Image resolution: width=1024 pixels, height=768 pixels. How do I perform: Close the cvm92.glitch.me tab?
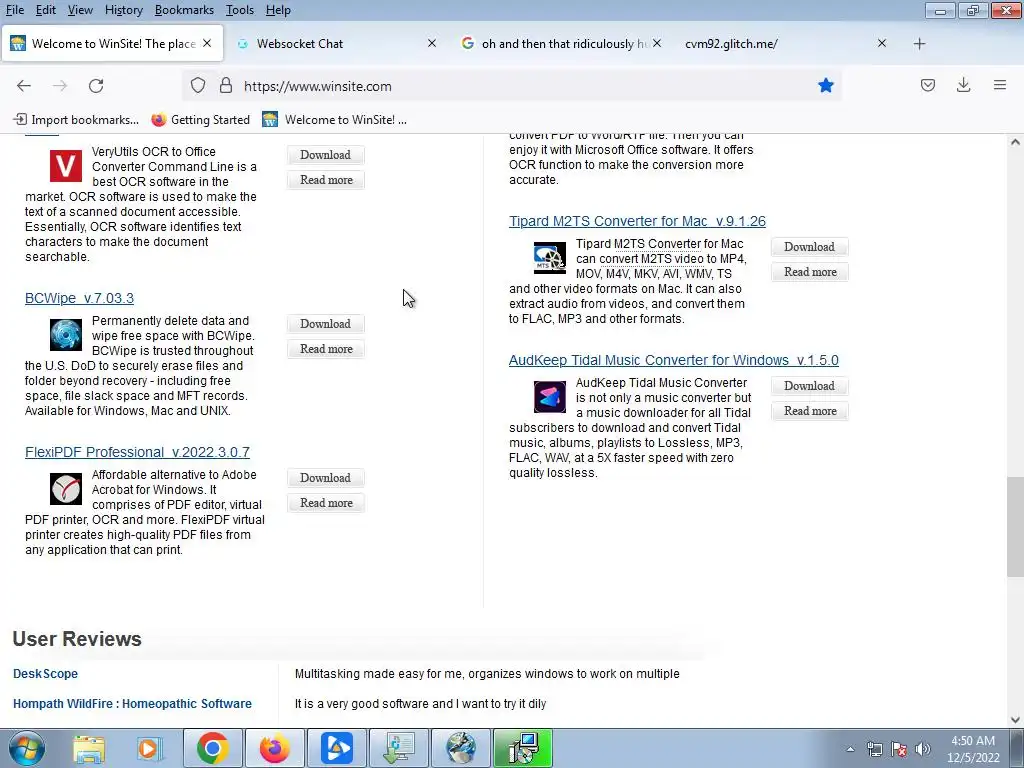click(x=882, y=44)
